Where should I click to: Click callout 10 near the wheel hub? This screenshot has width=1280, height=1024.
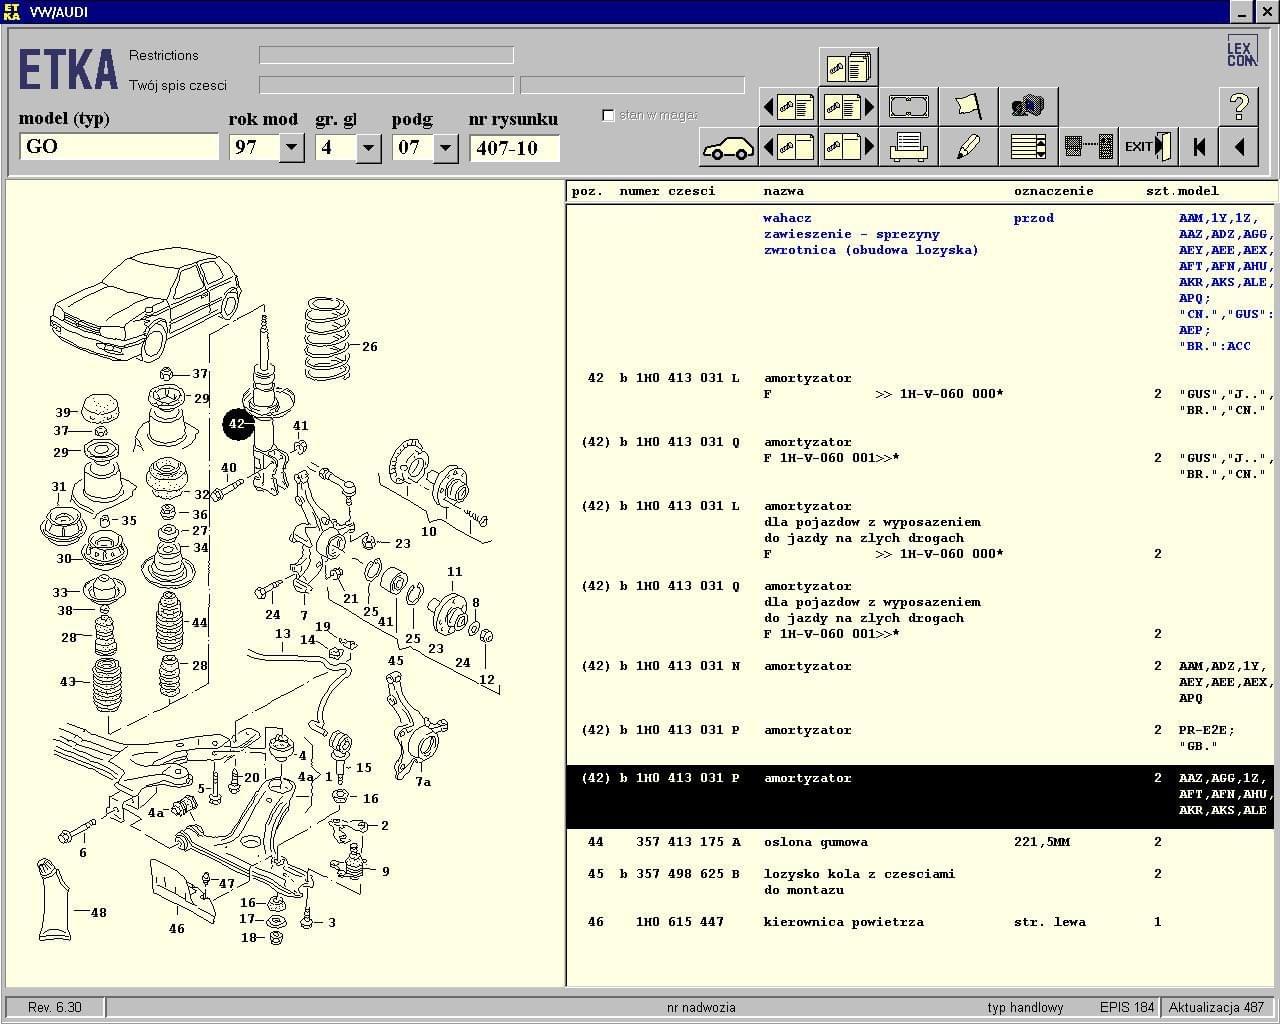[428, 531]
